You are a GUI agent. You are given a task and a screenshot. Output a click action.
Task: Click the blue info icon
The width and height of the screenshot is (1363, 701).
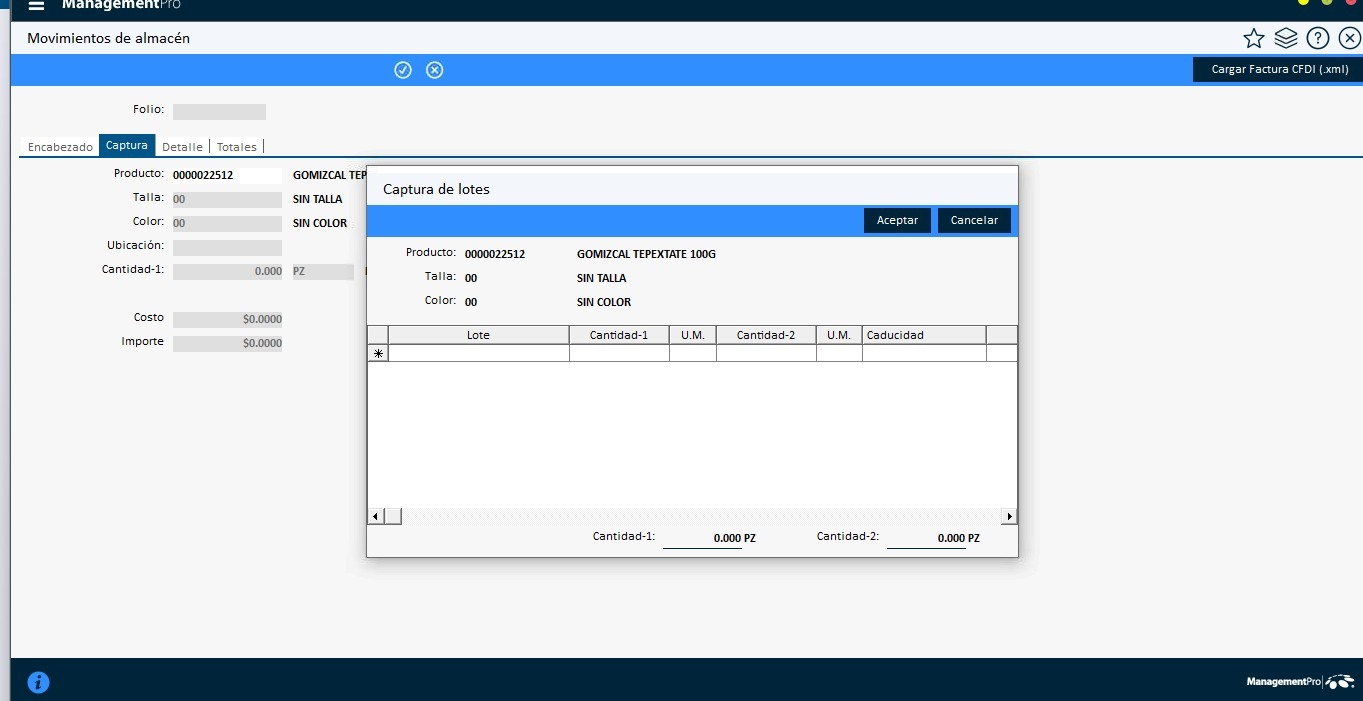[x=38, y=683]
